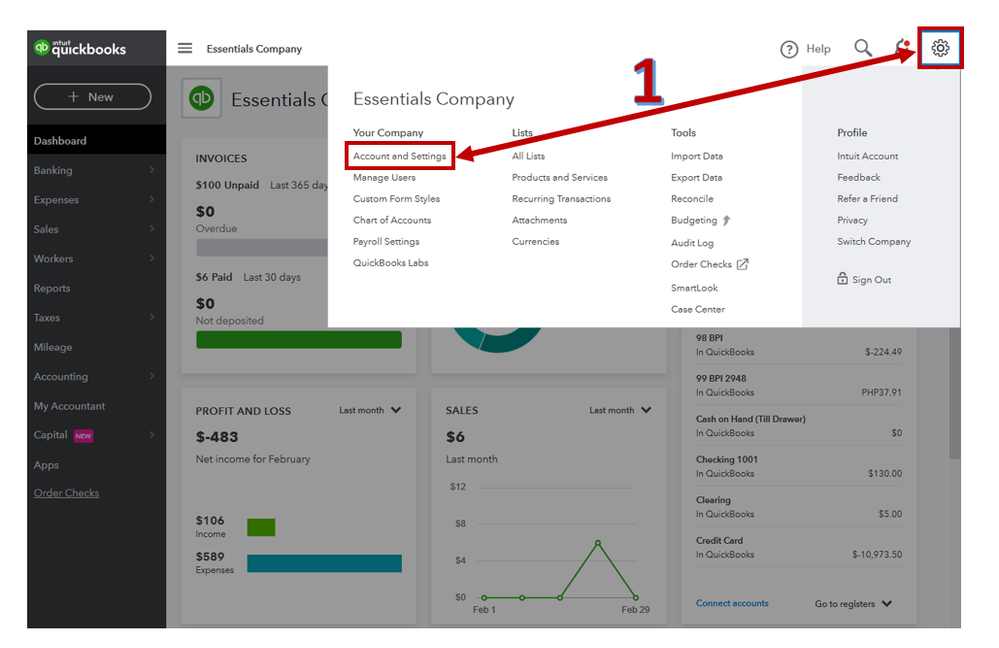Click Feedback in Profile
The height and width of the screenshot is (648, 999).
(858, 178)
